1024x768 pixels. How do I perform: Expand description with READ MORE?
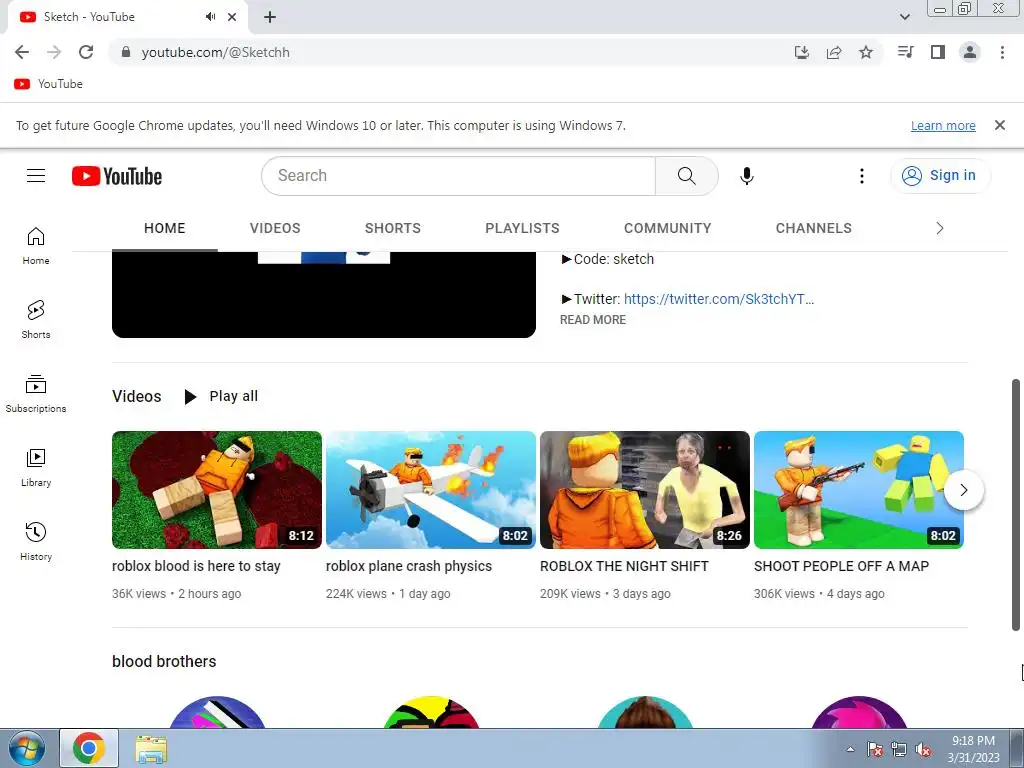(x=593, y=319)
